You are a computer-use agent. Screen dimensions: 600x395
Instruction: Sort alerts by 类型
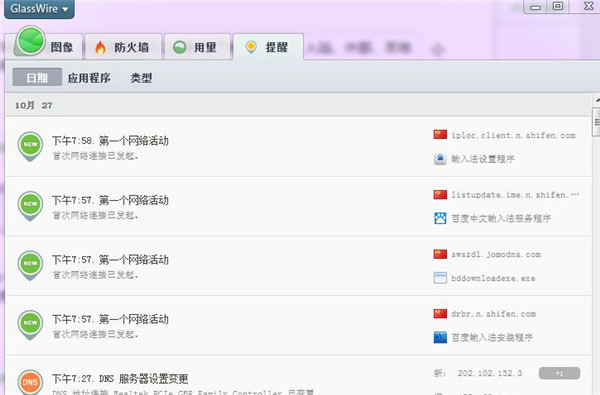141,78
